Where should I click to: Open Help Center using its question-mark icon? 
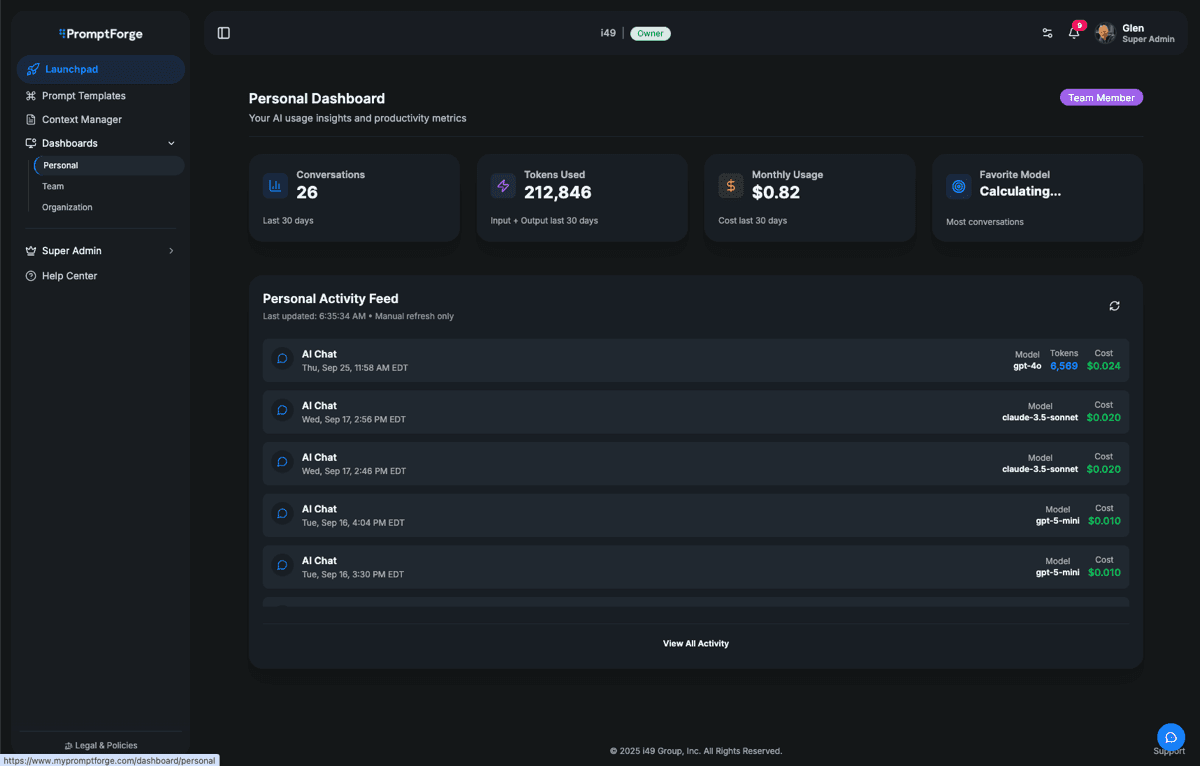[31, 275]
